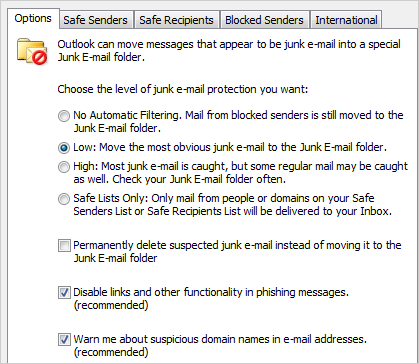The width and height of the screenshot is (419, 364).
Task: Go to the Blocked Senders tab
Action: tap(264, 20)
